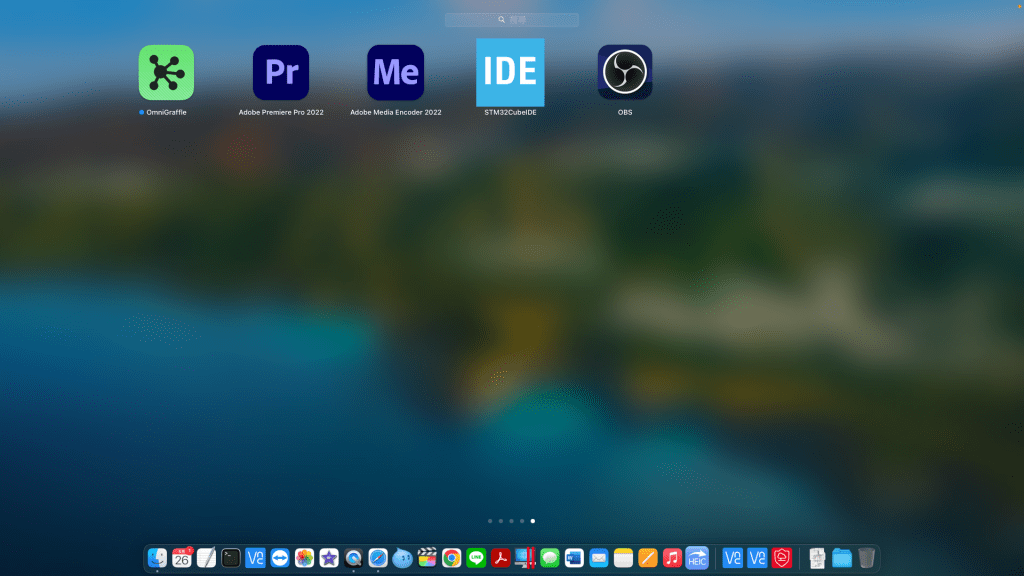Open the Photos app in Dock
The height and width of the screenshot is (576, 1024).
click(x=304, y=558)
